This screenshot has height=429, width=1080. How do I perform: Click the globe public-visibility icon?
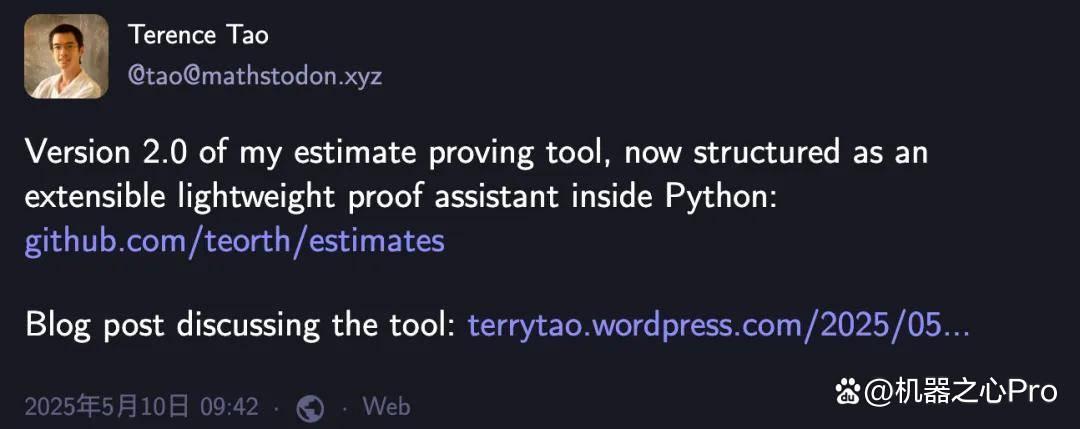pos(310,408)
